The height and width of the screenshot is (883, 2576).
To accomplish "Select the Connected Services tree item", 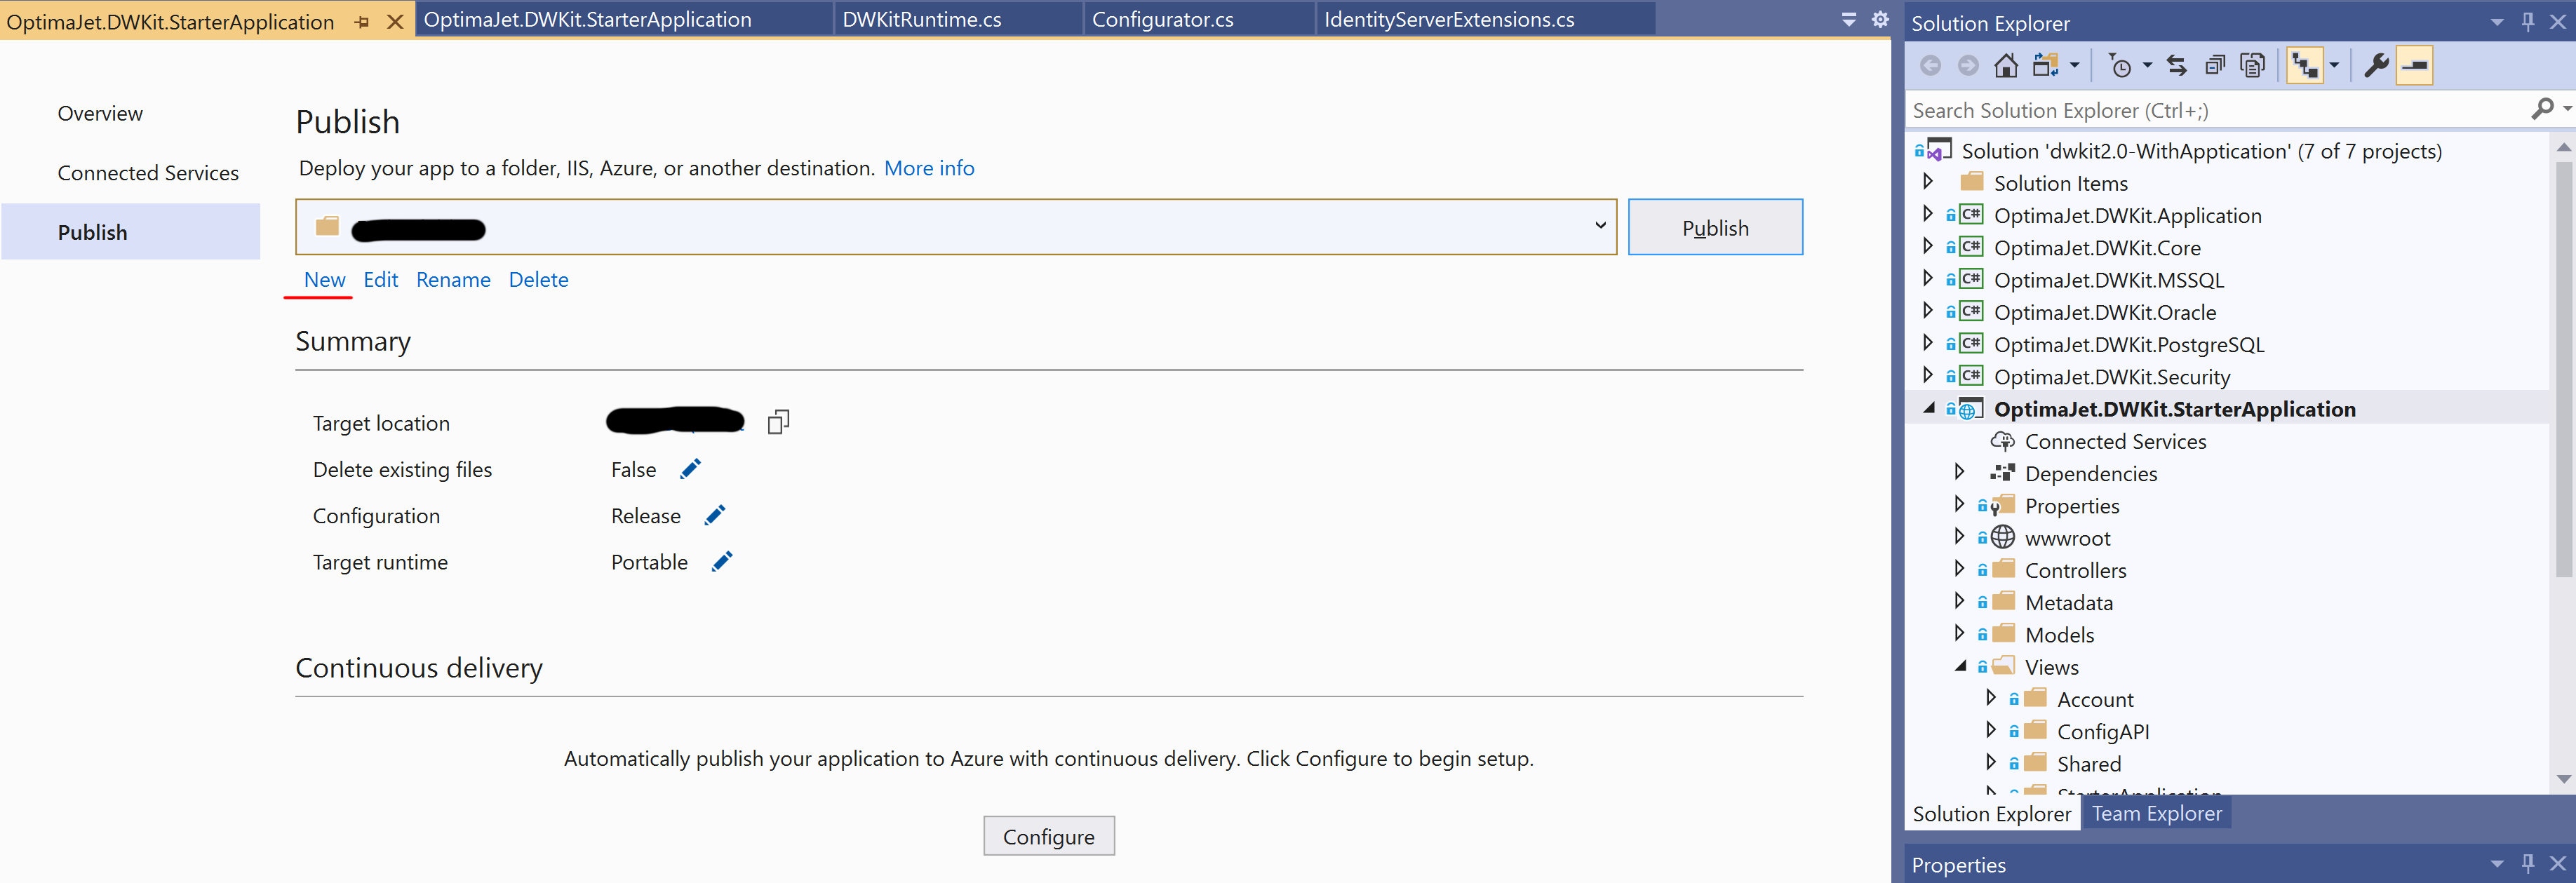I will [x=2114, y=441].
